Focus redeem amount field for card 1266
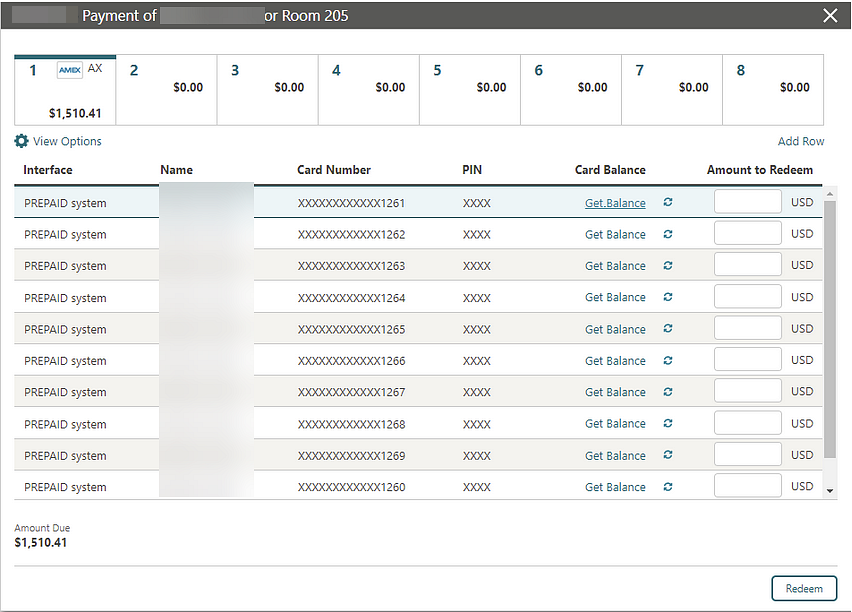 (748, 359)
